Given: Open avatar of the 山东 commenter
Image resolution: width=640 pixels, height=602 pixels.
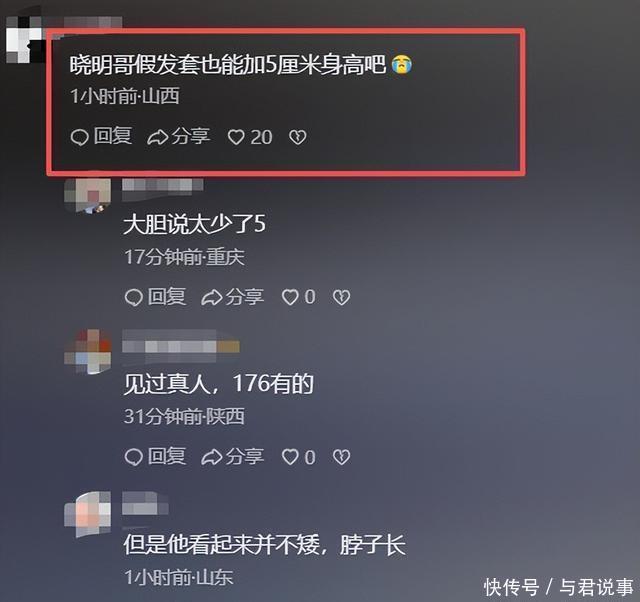Looking at the screenshot, I should pyautogui.click(x=88, y=513).
